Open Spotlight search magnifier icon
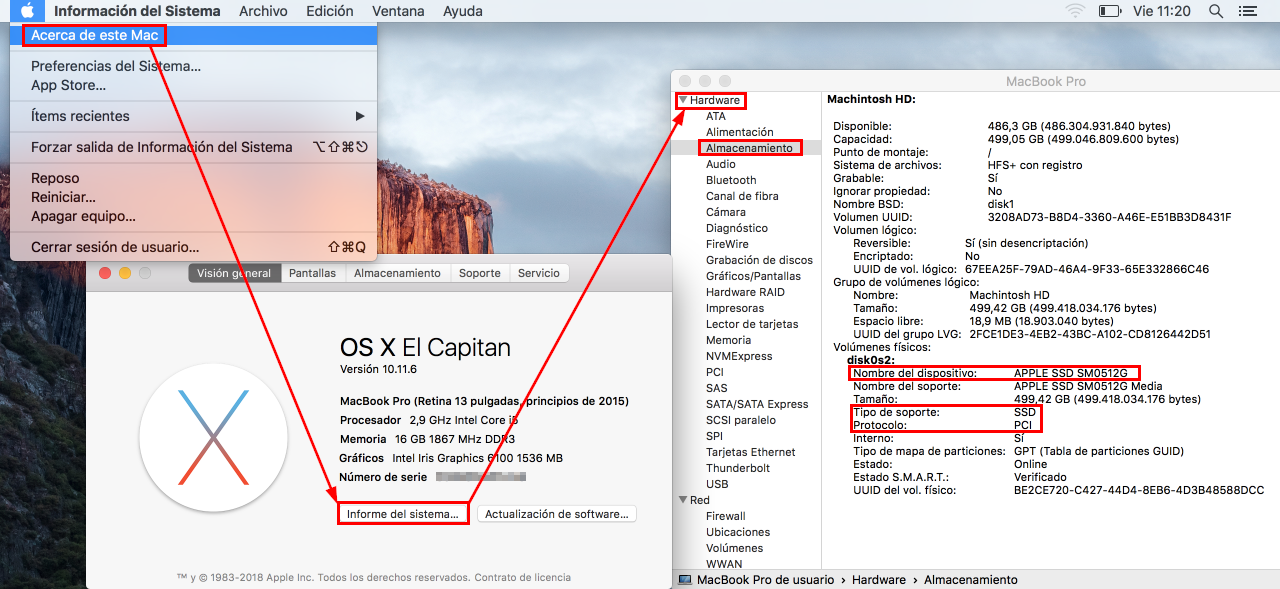The width and height of the screenshot is (1280, 589). [1216, 11]
